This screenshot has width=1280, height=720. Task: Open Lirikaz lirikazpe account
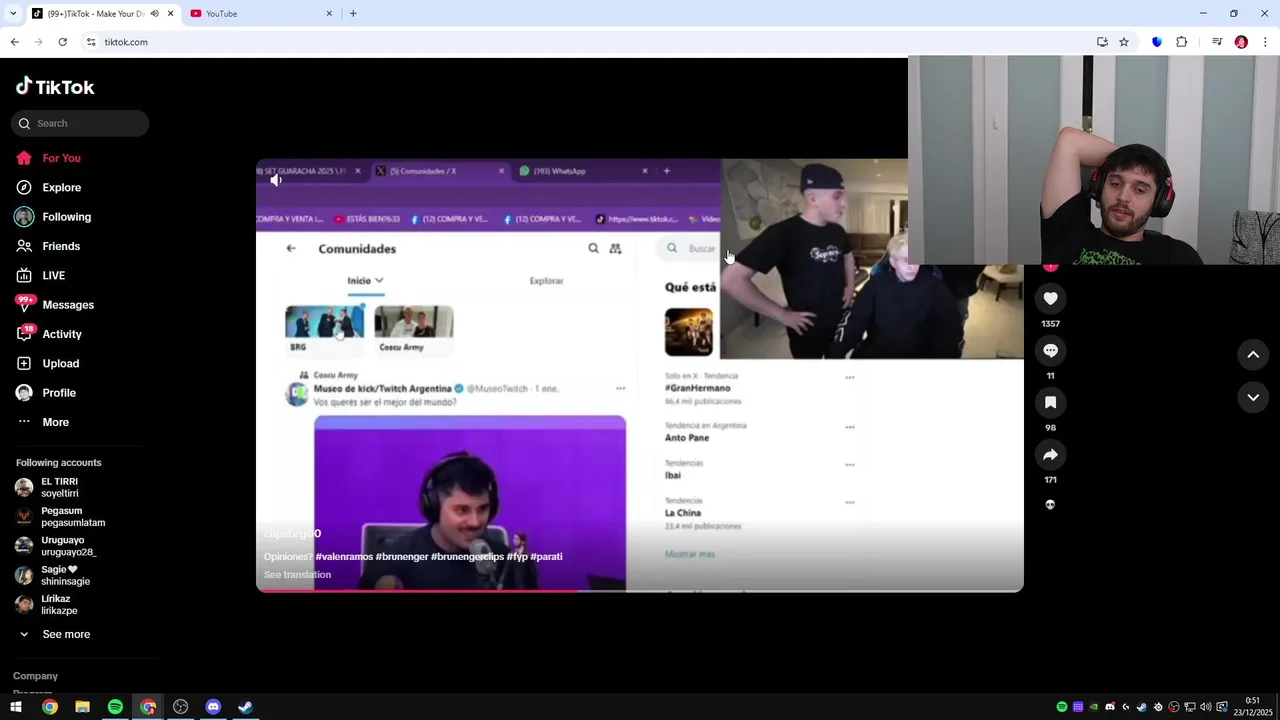click(47, 604)
